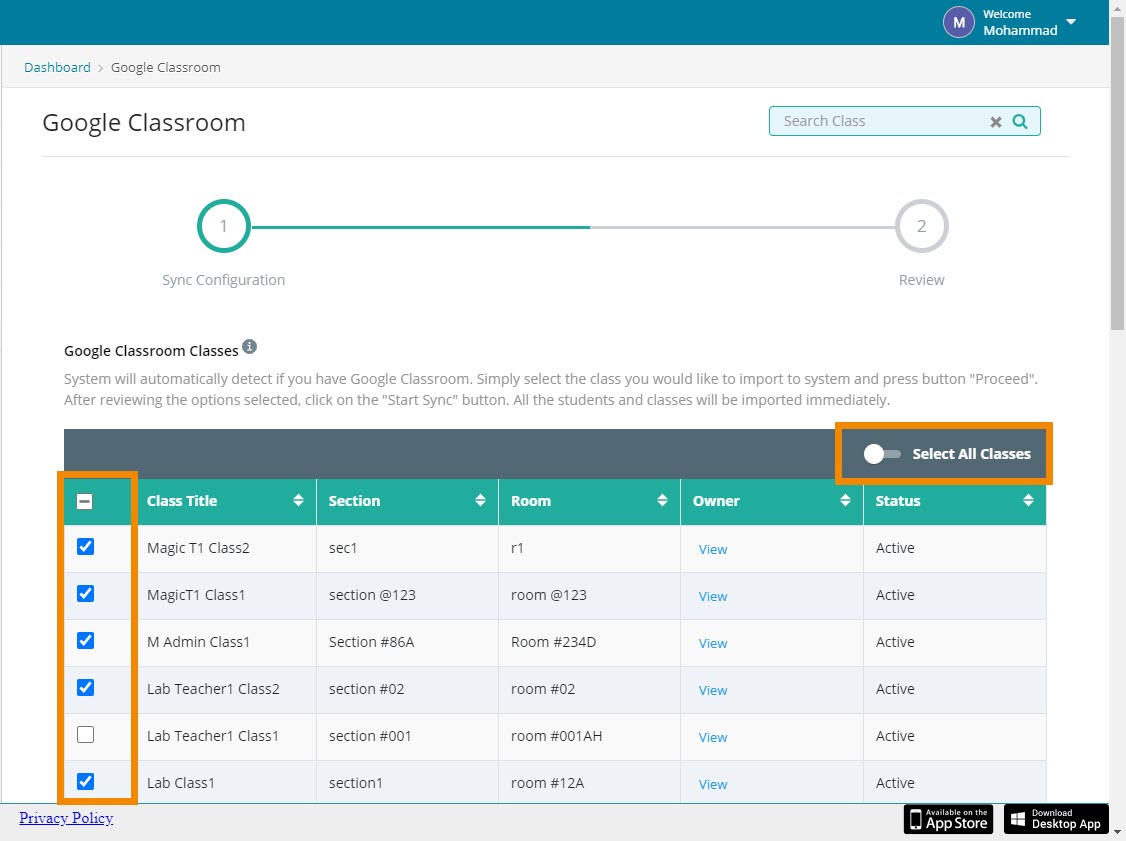Click step 2 Review circle
1126x841 pixels.
click(x=921, y=227)
